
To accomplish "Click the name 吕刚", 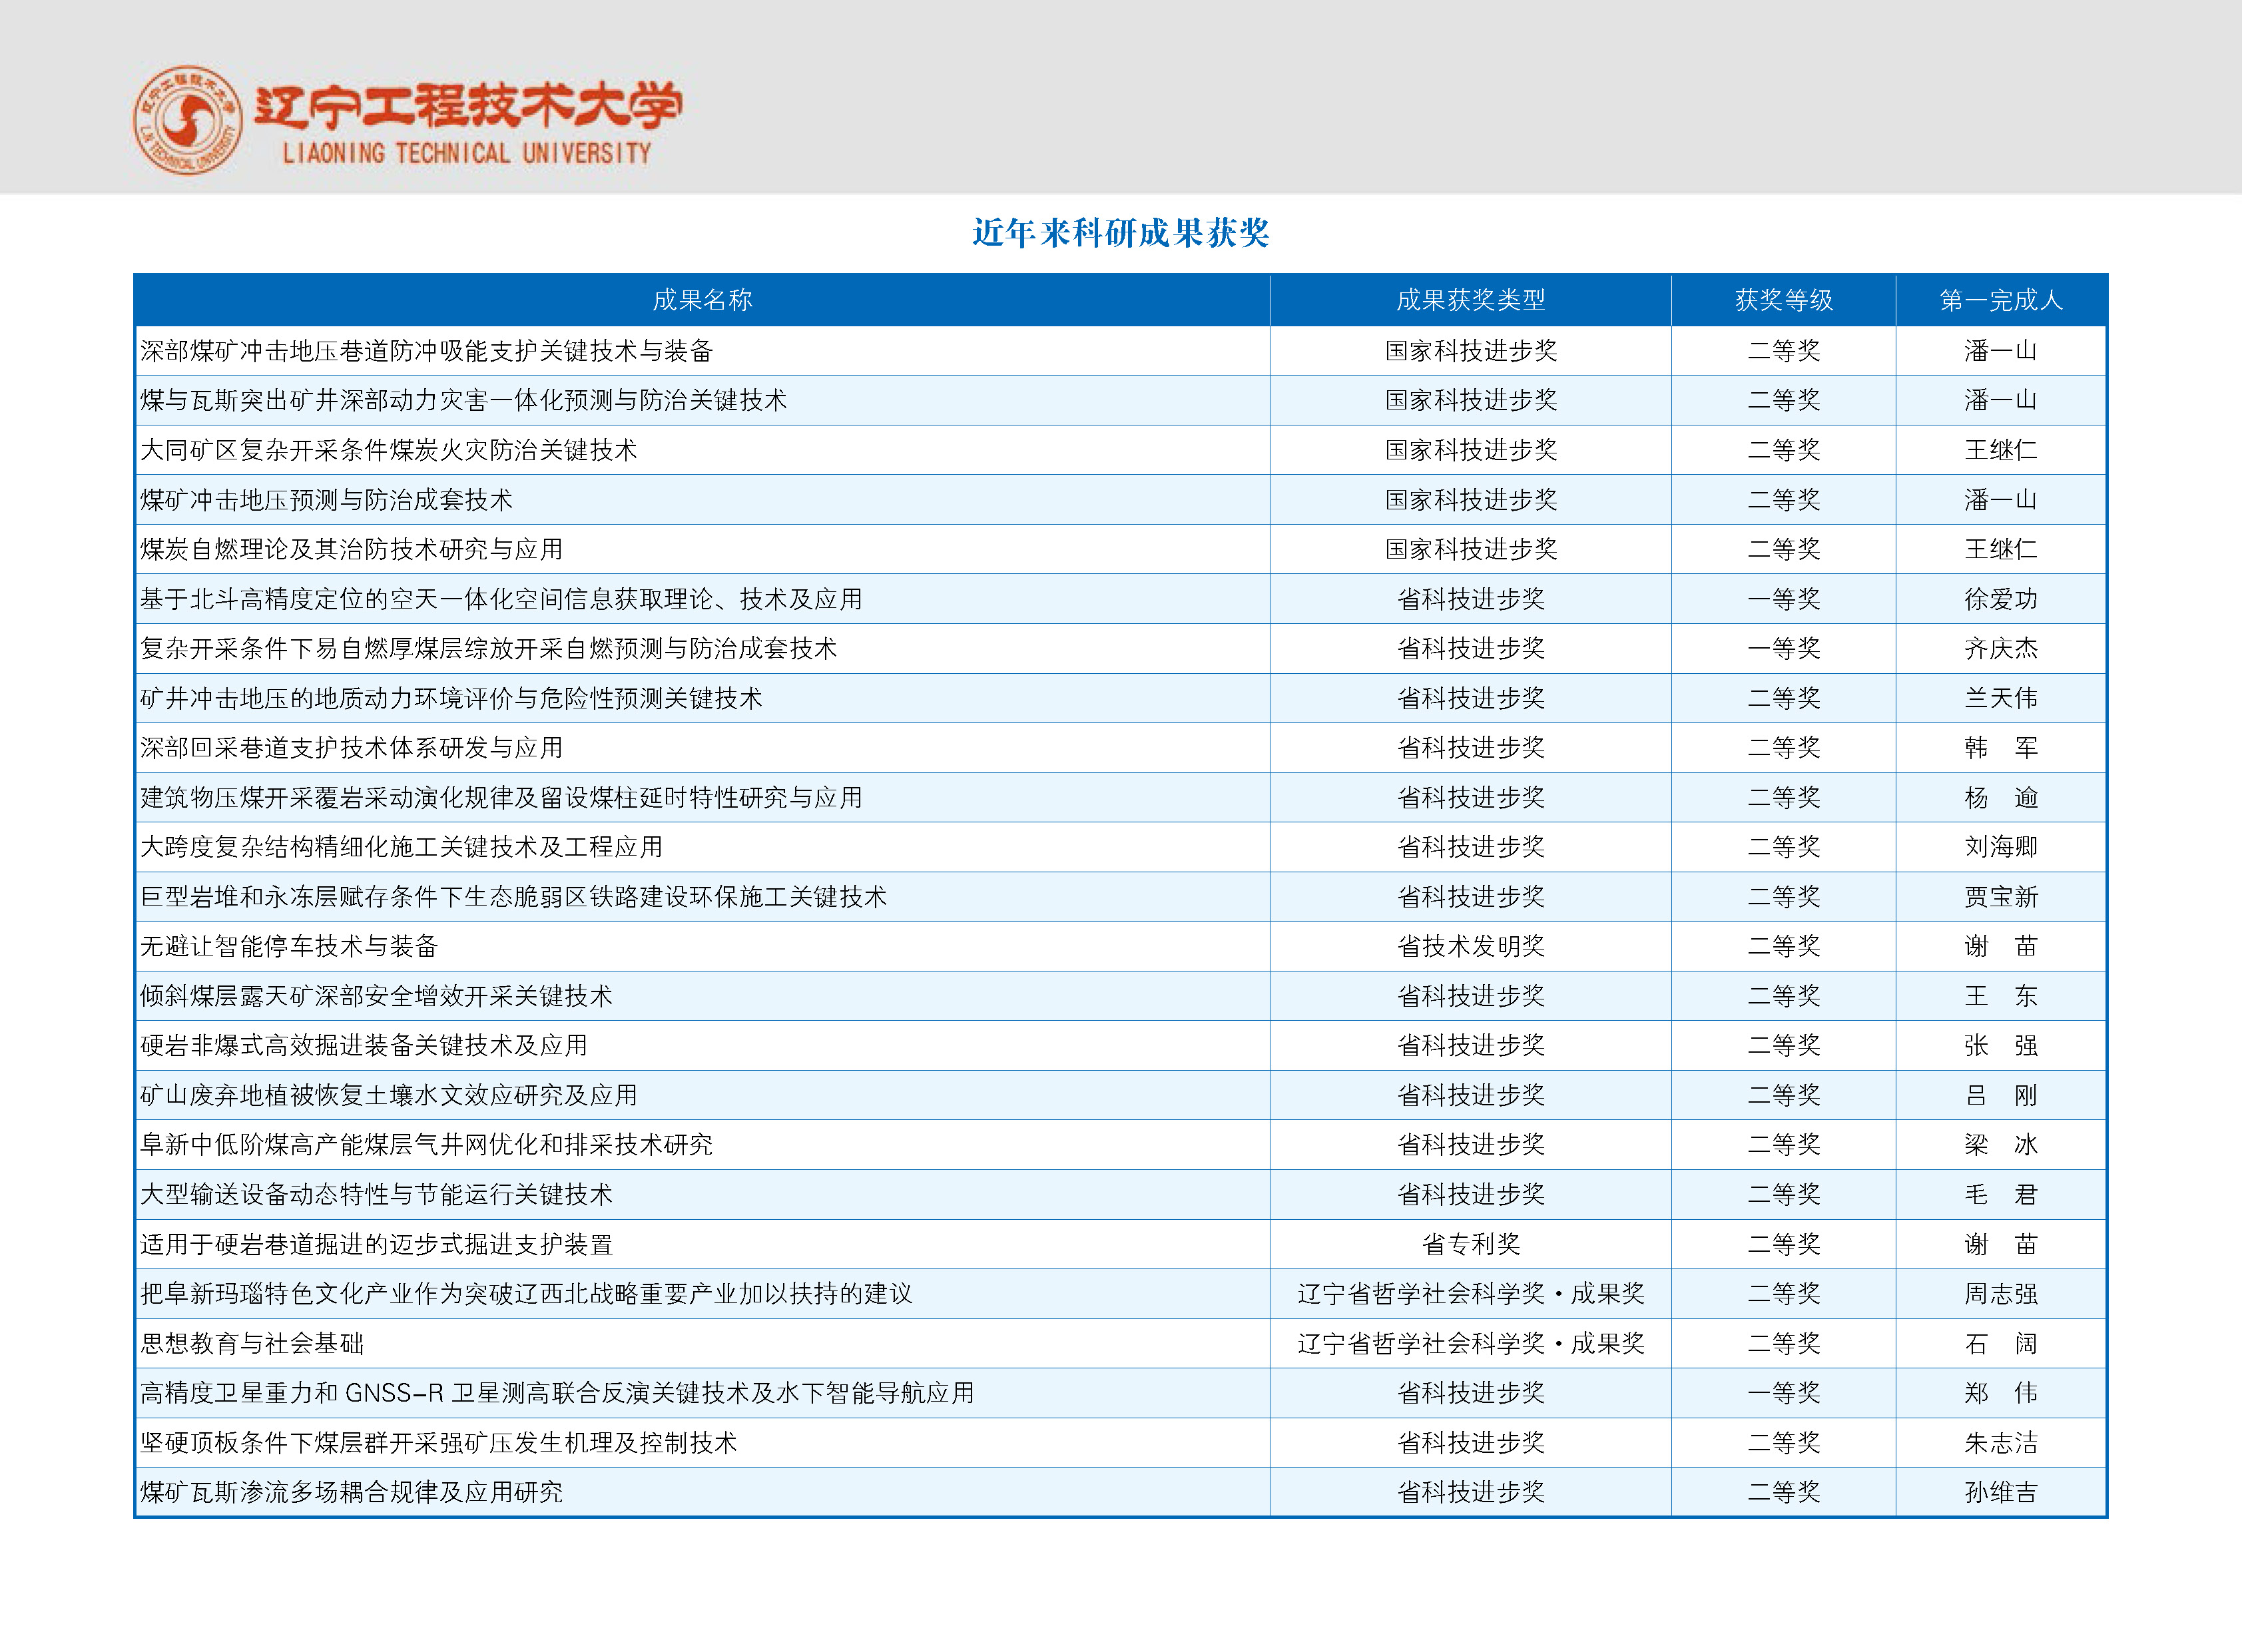I will click(2001, 1095).
